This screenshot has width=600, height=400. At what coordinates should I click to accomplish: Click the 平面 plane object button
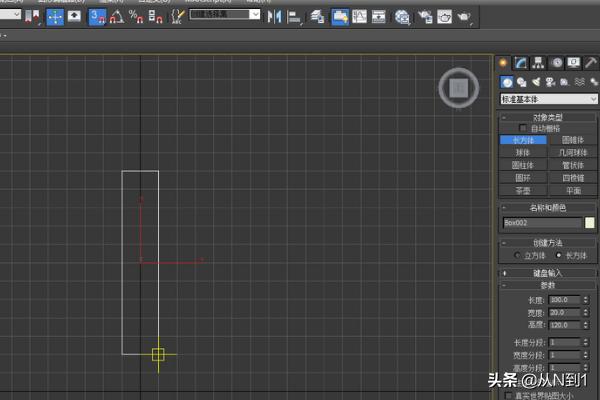coord(573,191)
